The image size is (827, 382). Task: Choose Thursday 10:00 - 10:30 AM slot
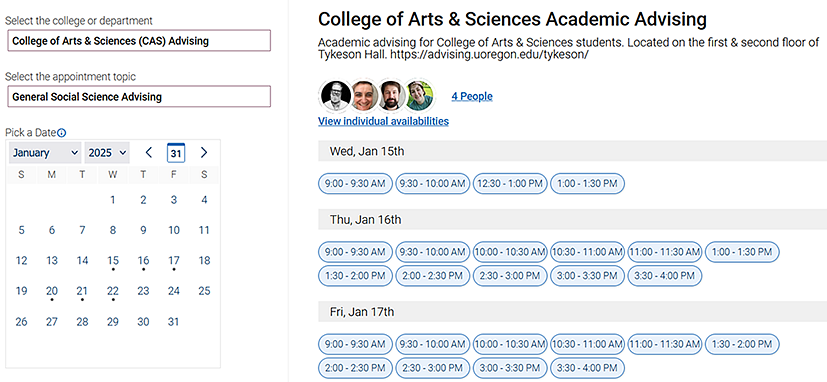(510, 252)
